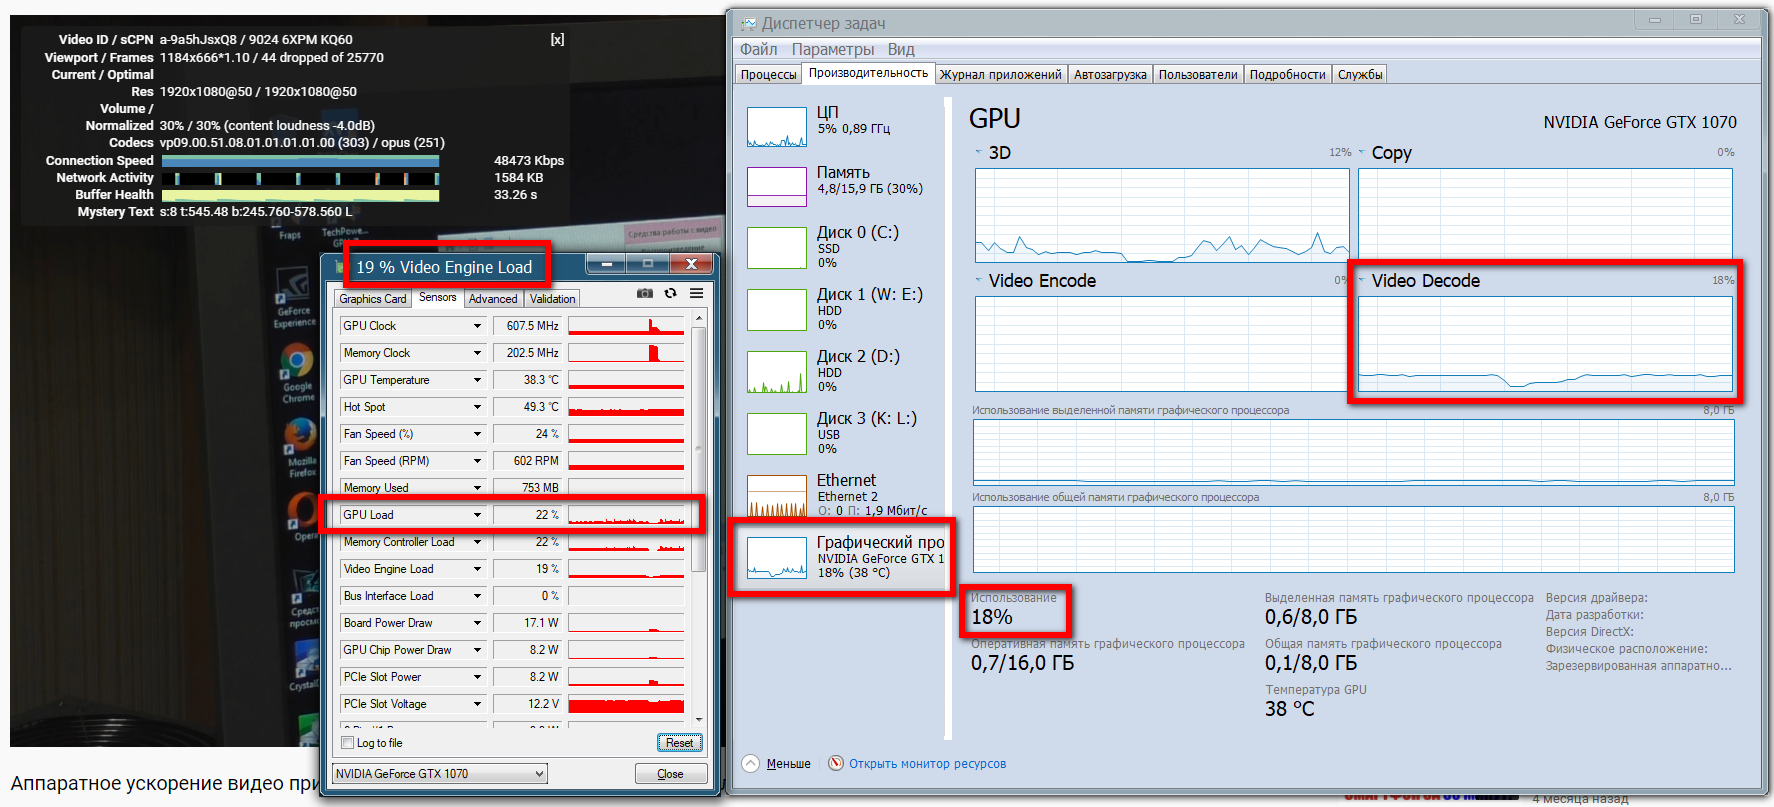
Task: Click the GPU-Z refresh icon
Action: click(x=671, y=293)
